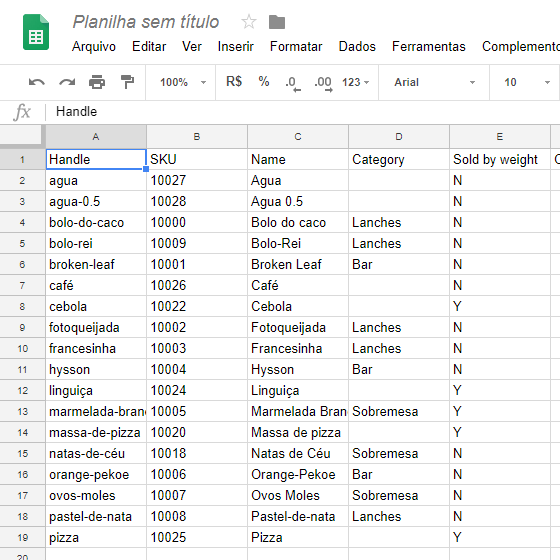Select the Handle cell A1
The width and height of the screenshot is (560, 560).
click(96, 159)
